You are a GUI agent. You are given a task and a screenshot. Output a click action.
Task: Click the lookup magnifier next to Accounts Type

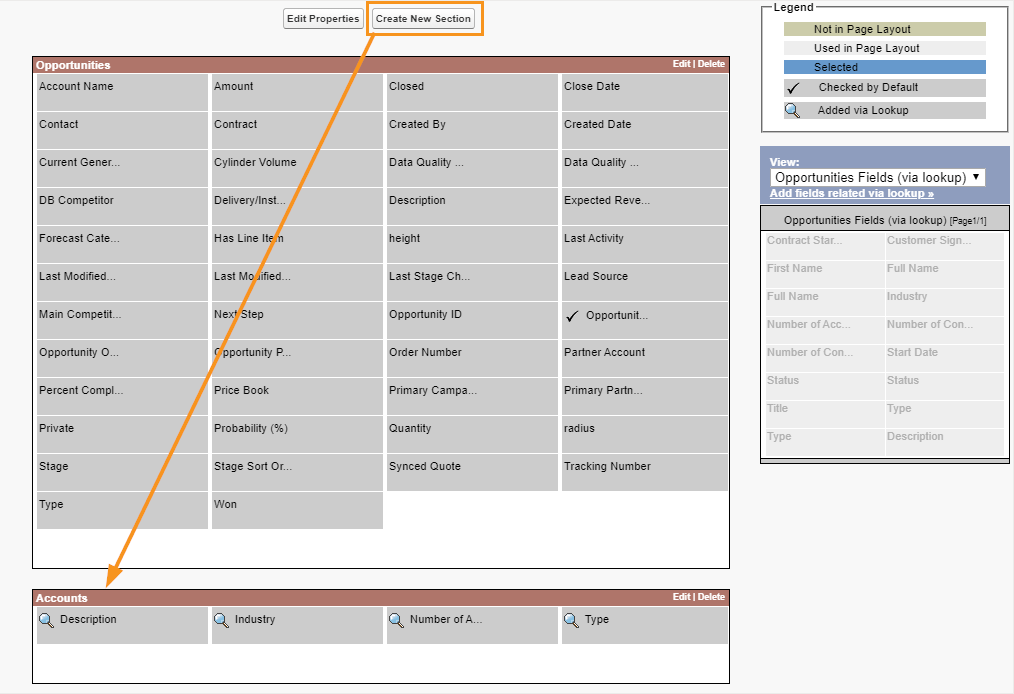point(571,620)
